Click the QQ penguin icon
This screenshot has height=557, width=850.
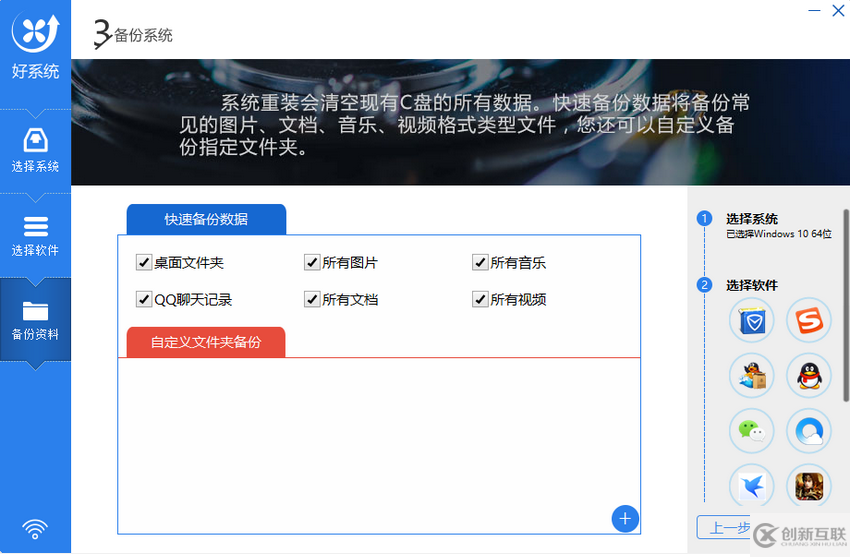[x=809, y=375]
